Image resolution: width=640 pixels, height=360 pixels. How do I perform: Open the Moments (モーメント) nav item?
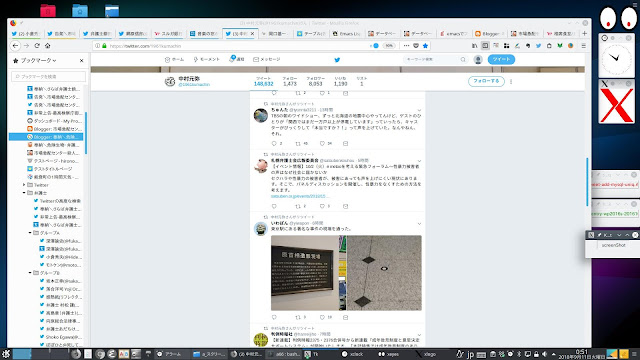click(x=207, y=60)
